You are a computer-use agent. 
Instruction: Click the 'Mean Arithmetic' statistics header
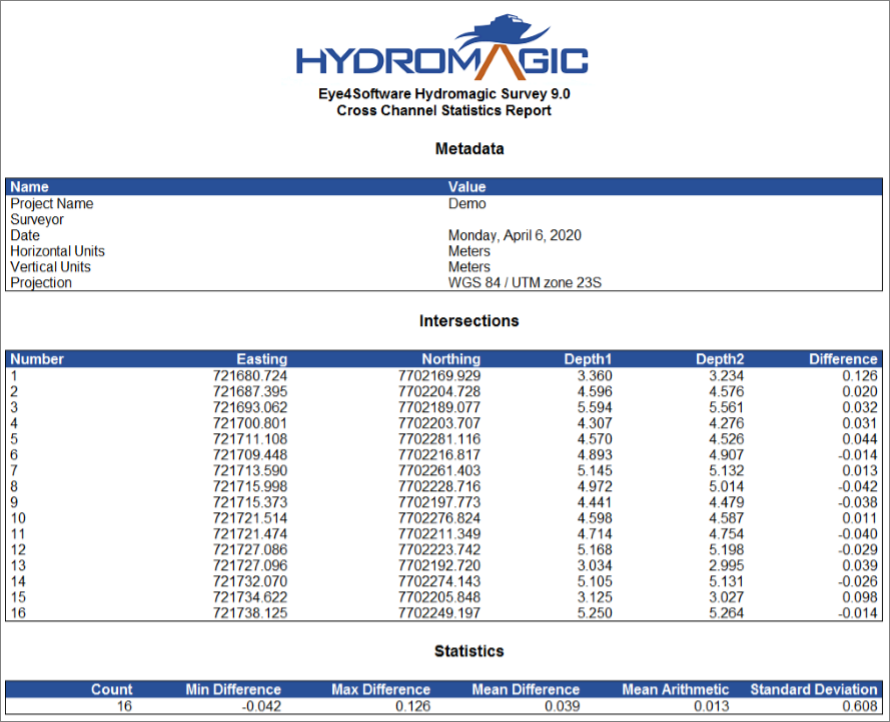tap(675, 689)
